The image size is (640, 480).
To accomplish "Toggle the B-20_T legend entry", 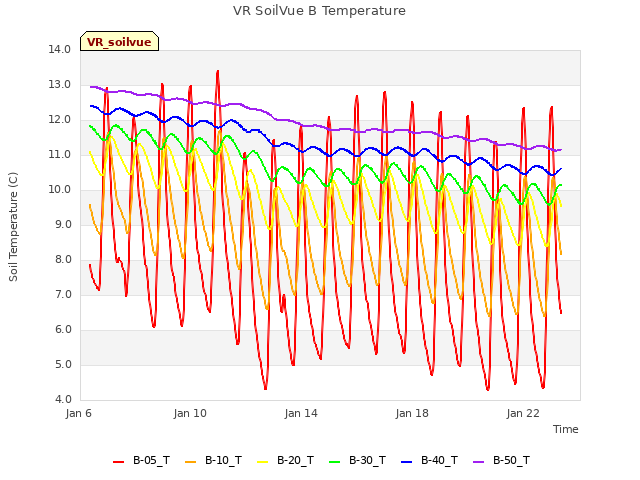I will 286,460.
